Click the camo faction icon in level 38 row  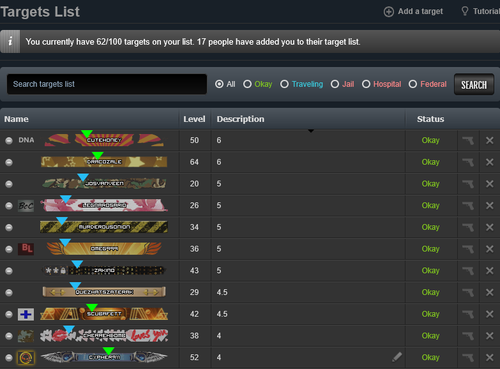(26, 336)
